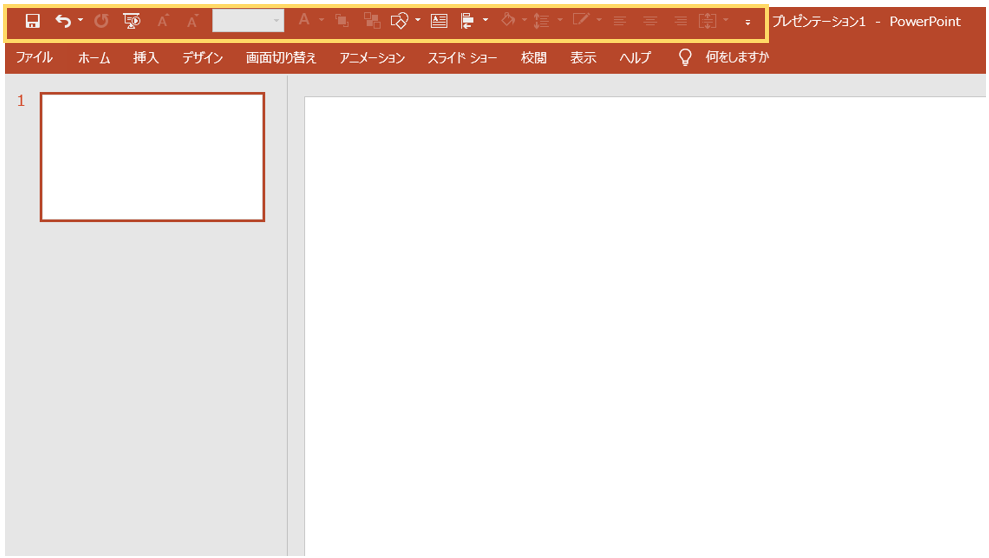Switch to the アニメーション tab
This screenshot has height=558, width=989.
tap(372, 58)
